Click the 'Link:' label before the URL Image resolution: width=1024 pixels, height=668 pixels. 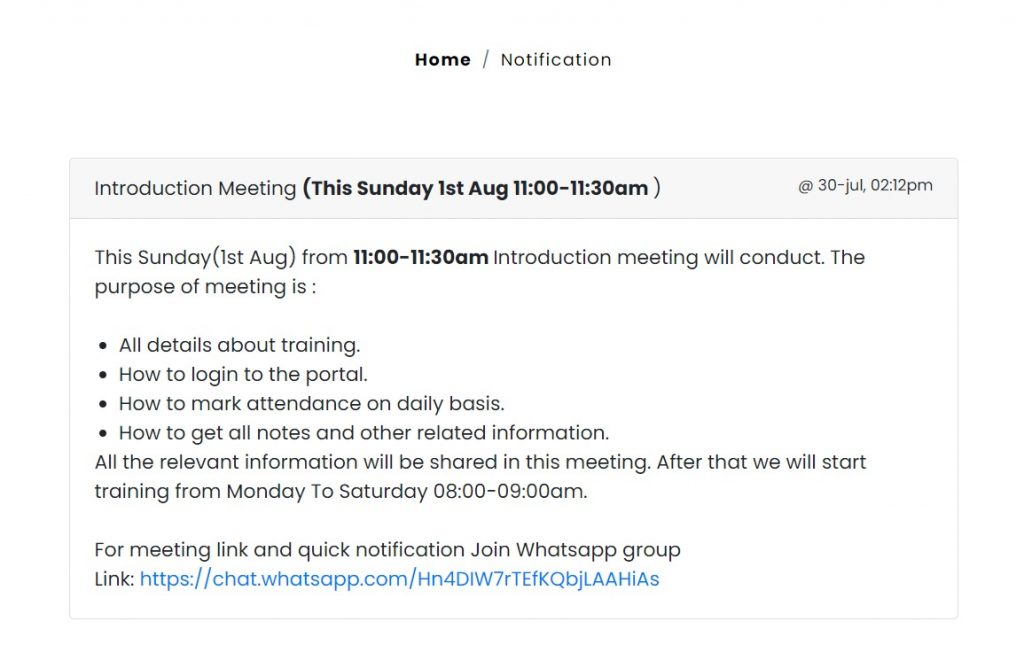click(114, 579)
